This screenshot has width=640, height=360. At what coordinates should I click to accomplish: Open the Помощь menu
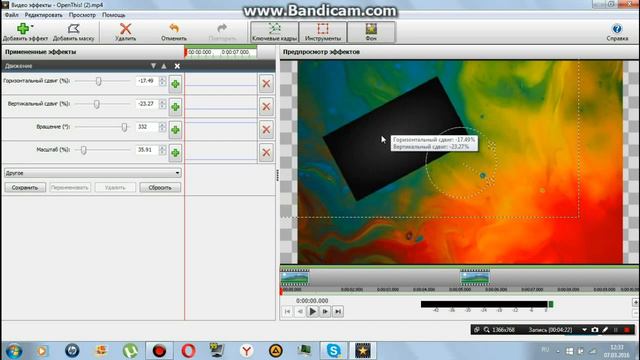[x=113, y=15]
